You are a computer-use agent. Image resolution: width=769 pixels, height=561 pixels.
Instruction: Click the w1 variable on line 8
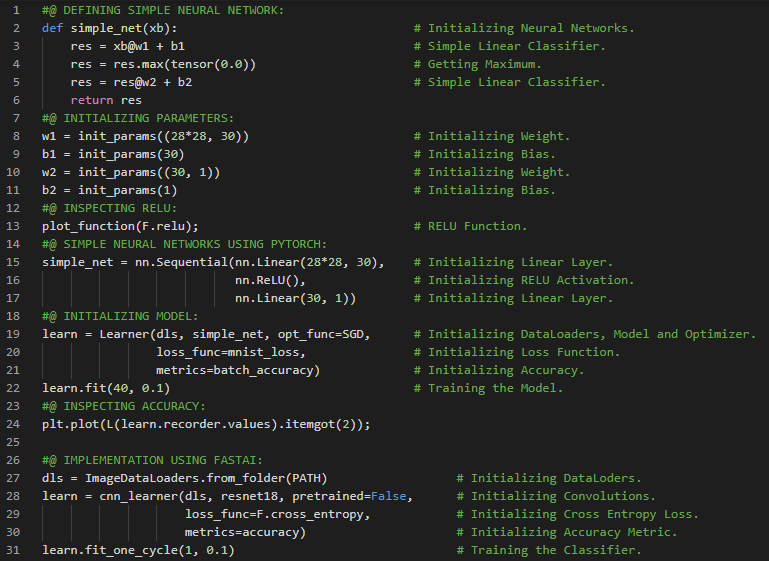coord(49,136)
